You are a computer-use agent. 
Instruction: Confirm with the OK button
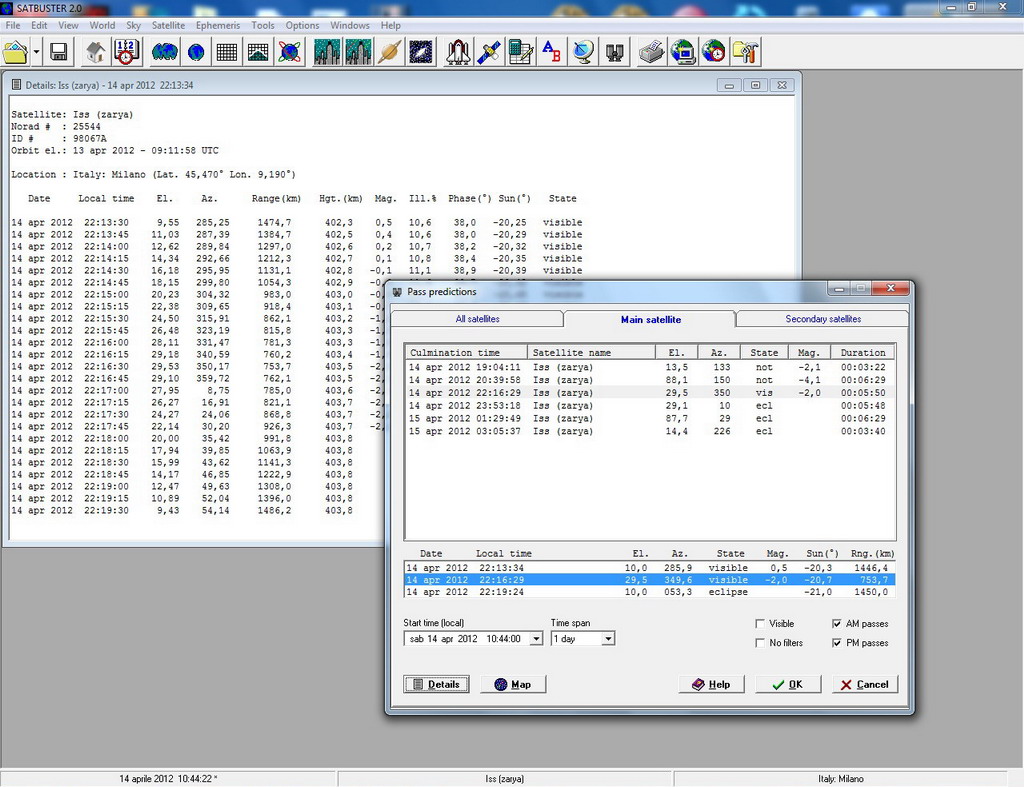click(x=788, y=684)
